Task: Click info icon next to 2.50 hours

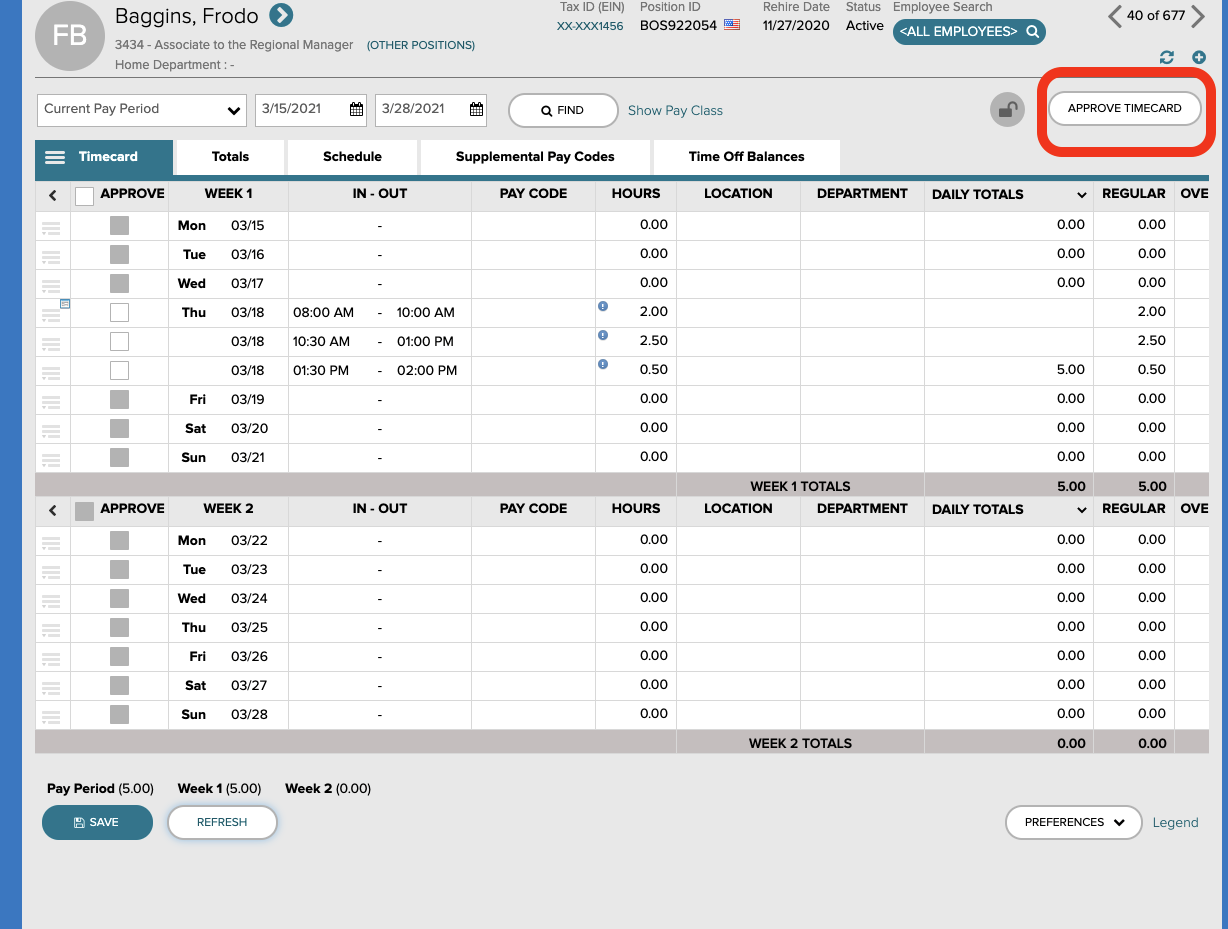Action: (x=603, y=335)
